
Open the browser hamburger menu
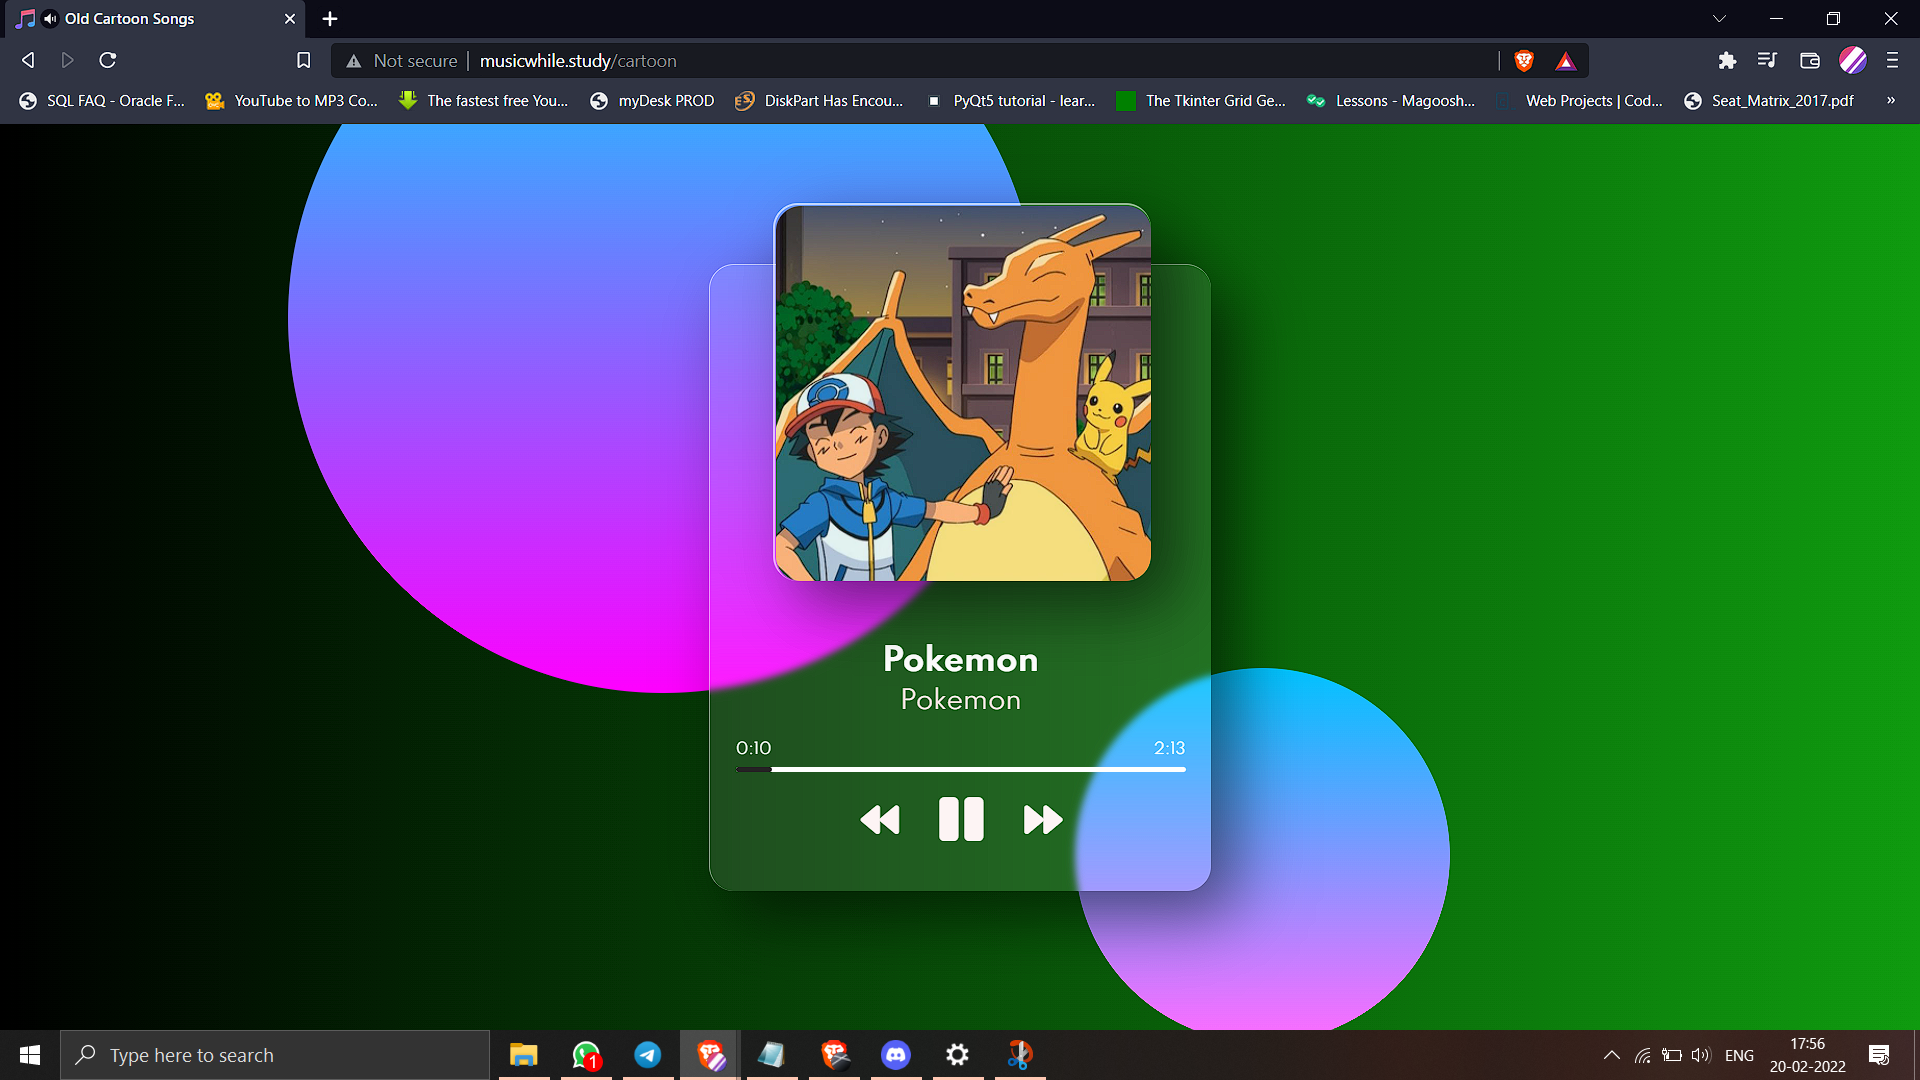pos(1892,61)
